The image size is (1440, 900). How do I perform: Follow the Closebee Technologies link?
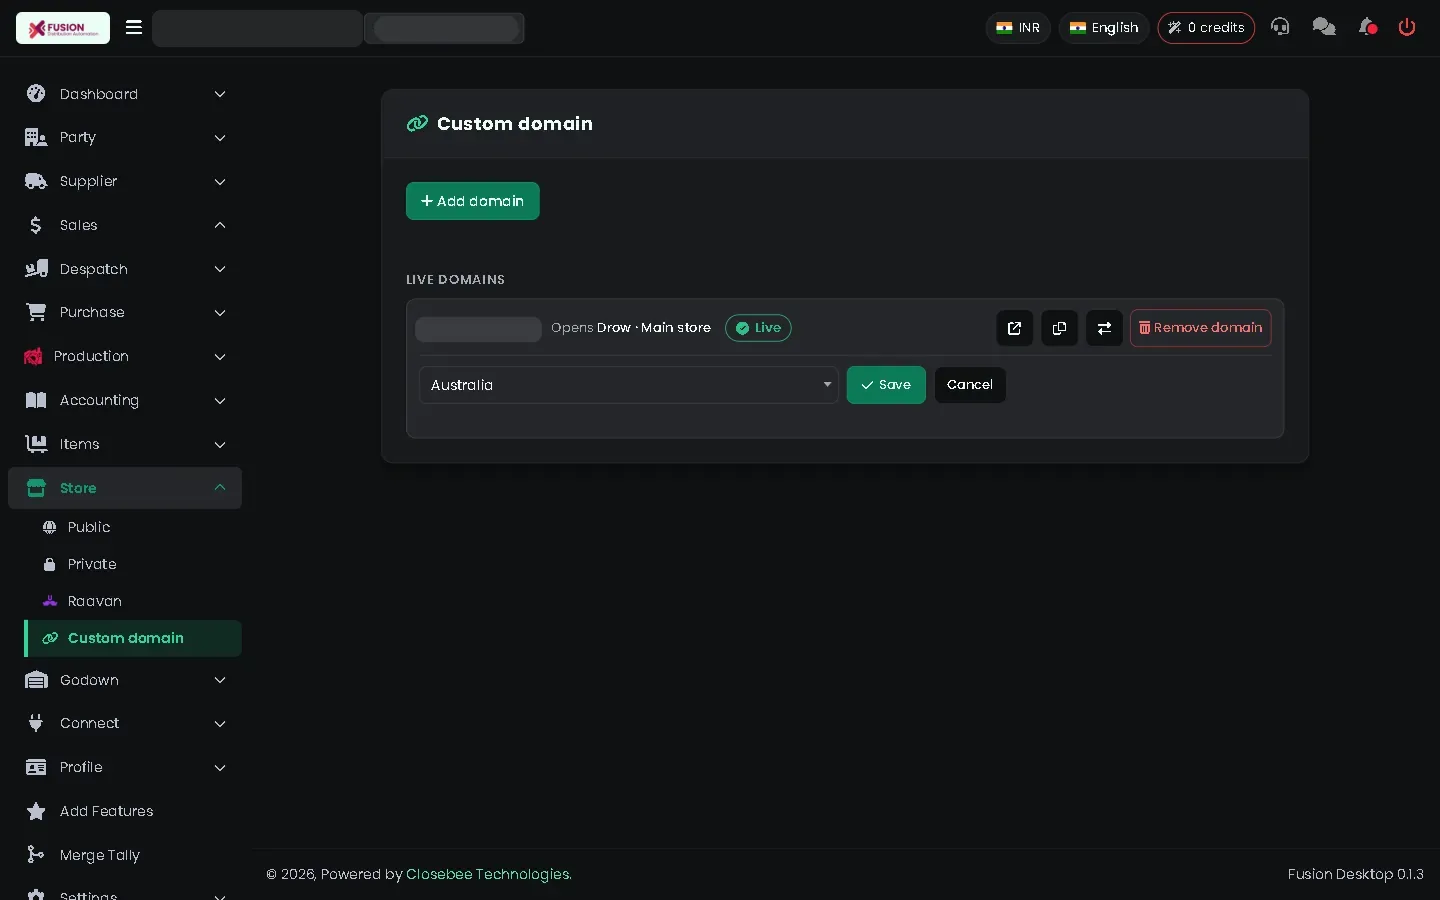(x=489, y=874)
